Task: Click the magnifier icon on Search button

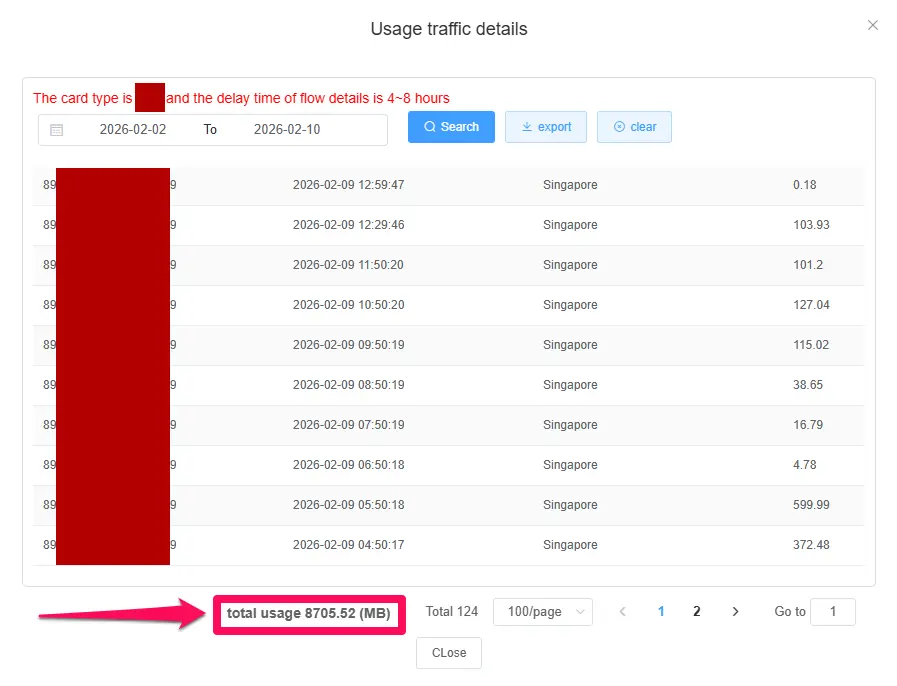Action: pyautogui.click(x=430, y=126)
